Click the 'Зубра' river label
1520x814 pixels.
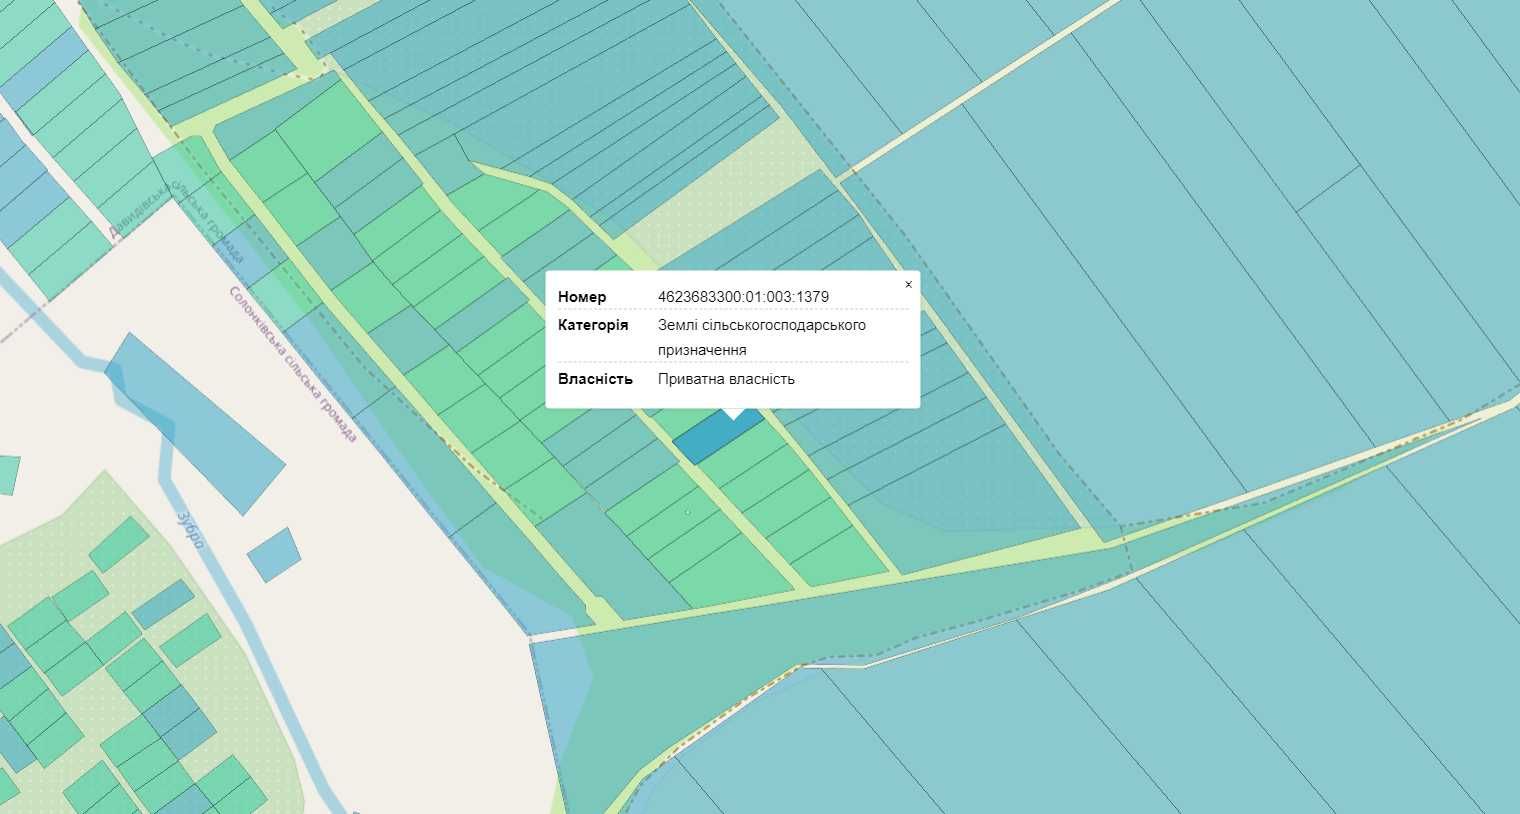pyautogui.click(x=190, y=529)
